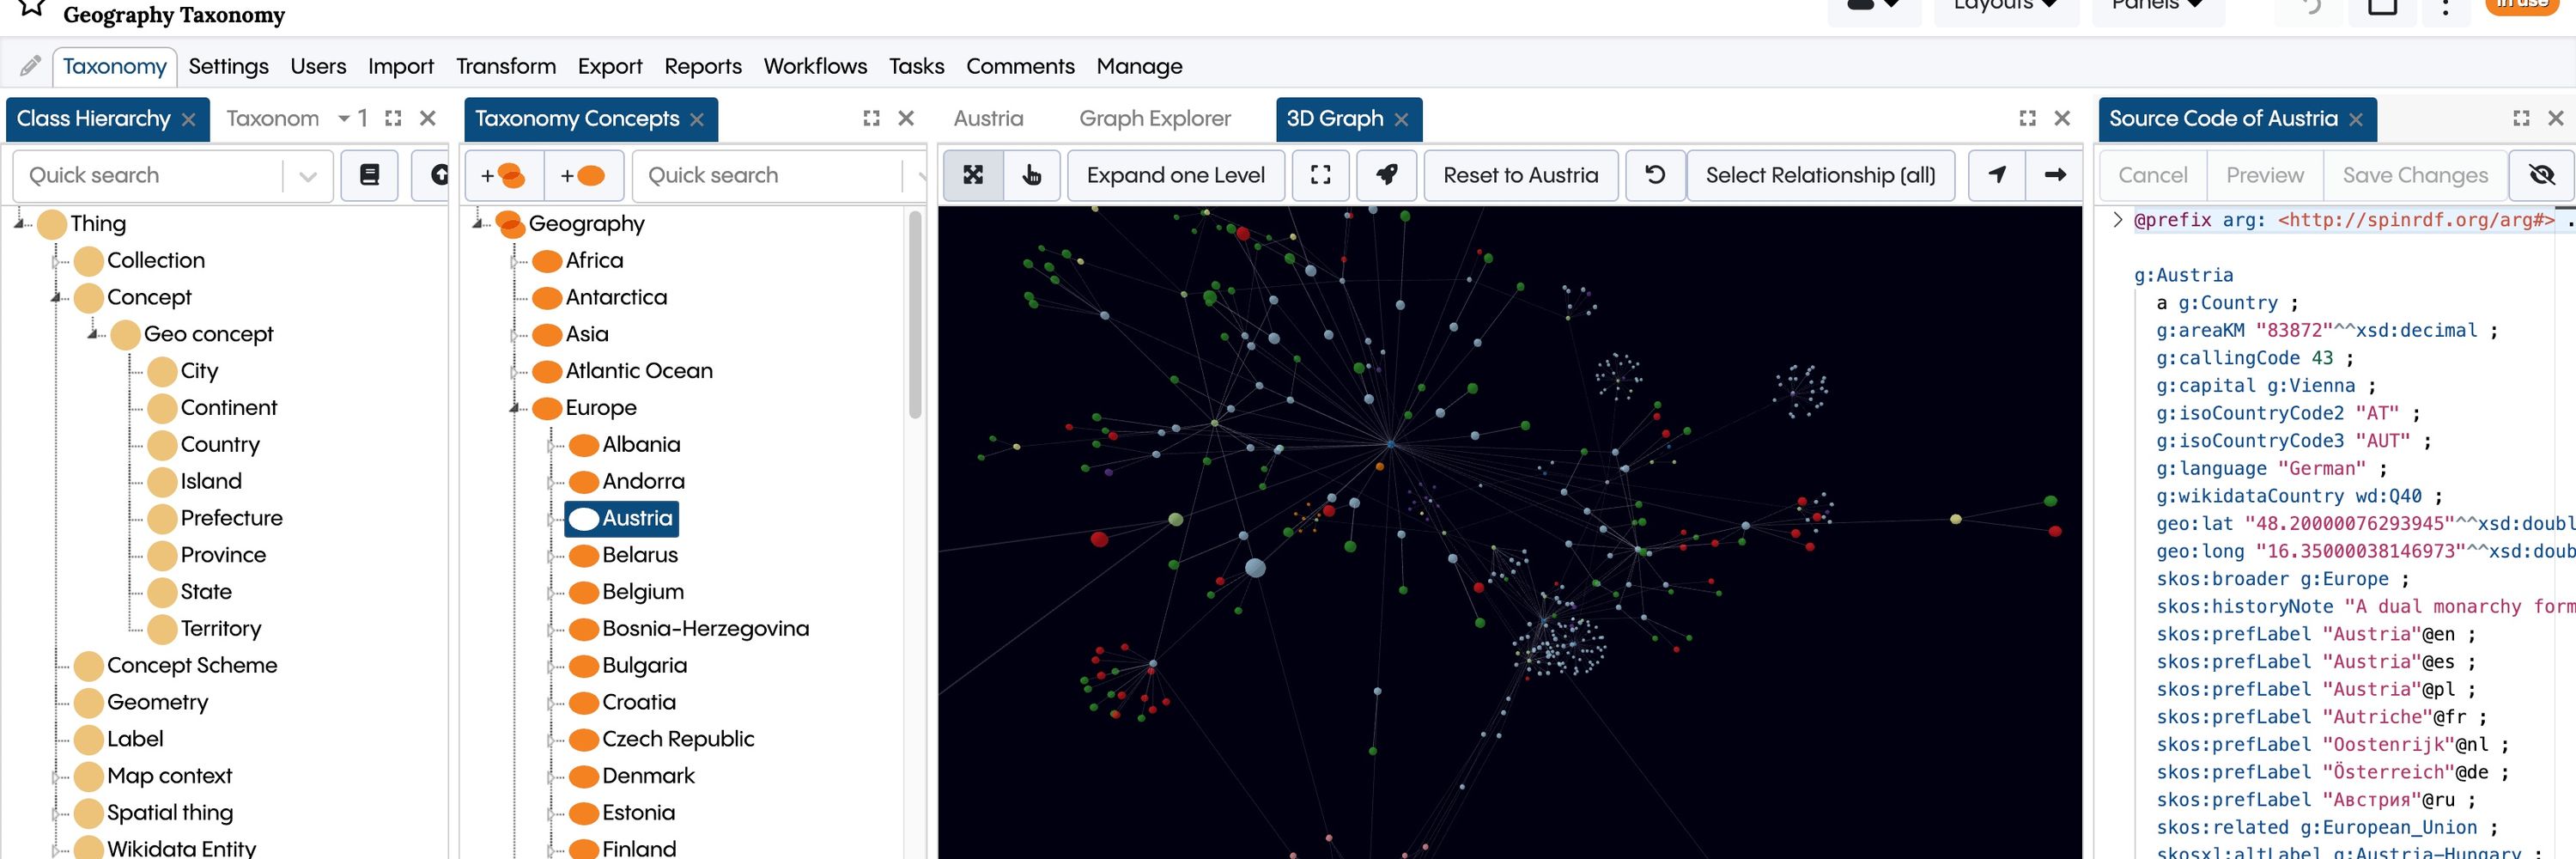
Task: Click the Reset to Austria button
Action: click(1520, 175)
